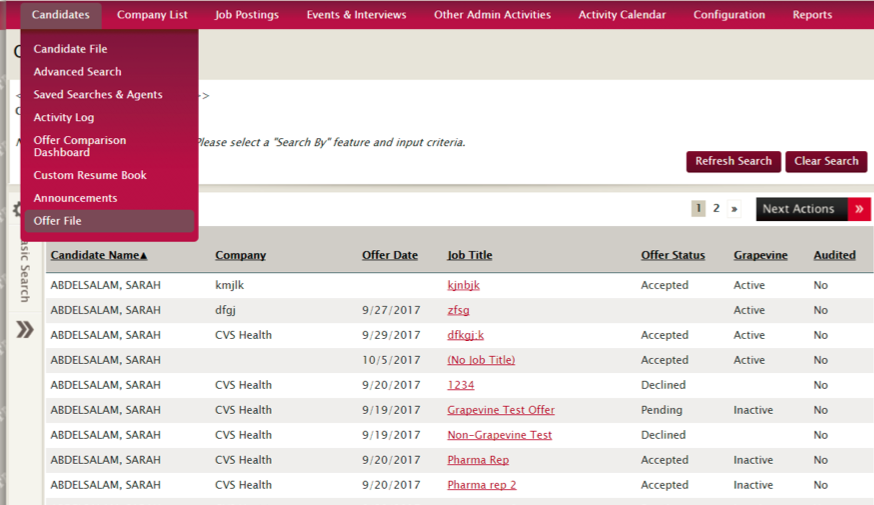Open the Job Postings menu

pos(247,14)
